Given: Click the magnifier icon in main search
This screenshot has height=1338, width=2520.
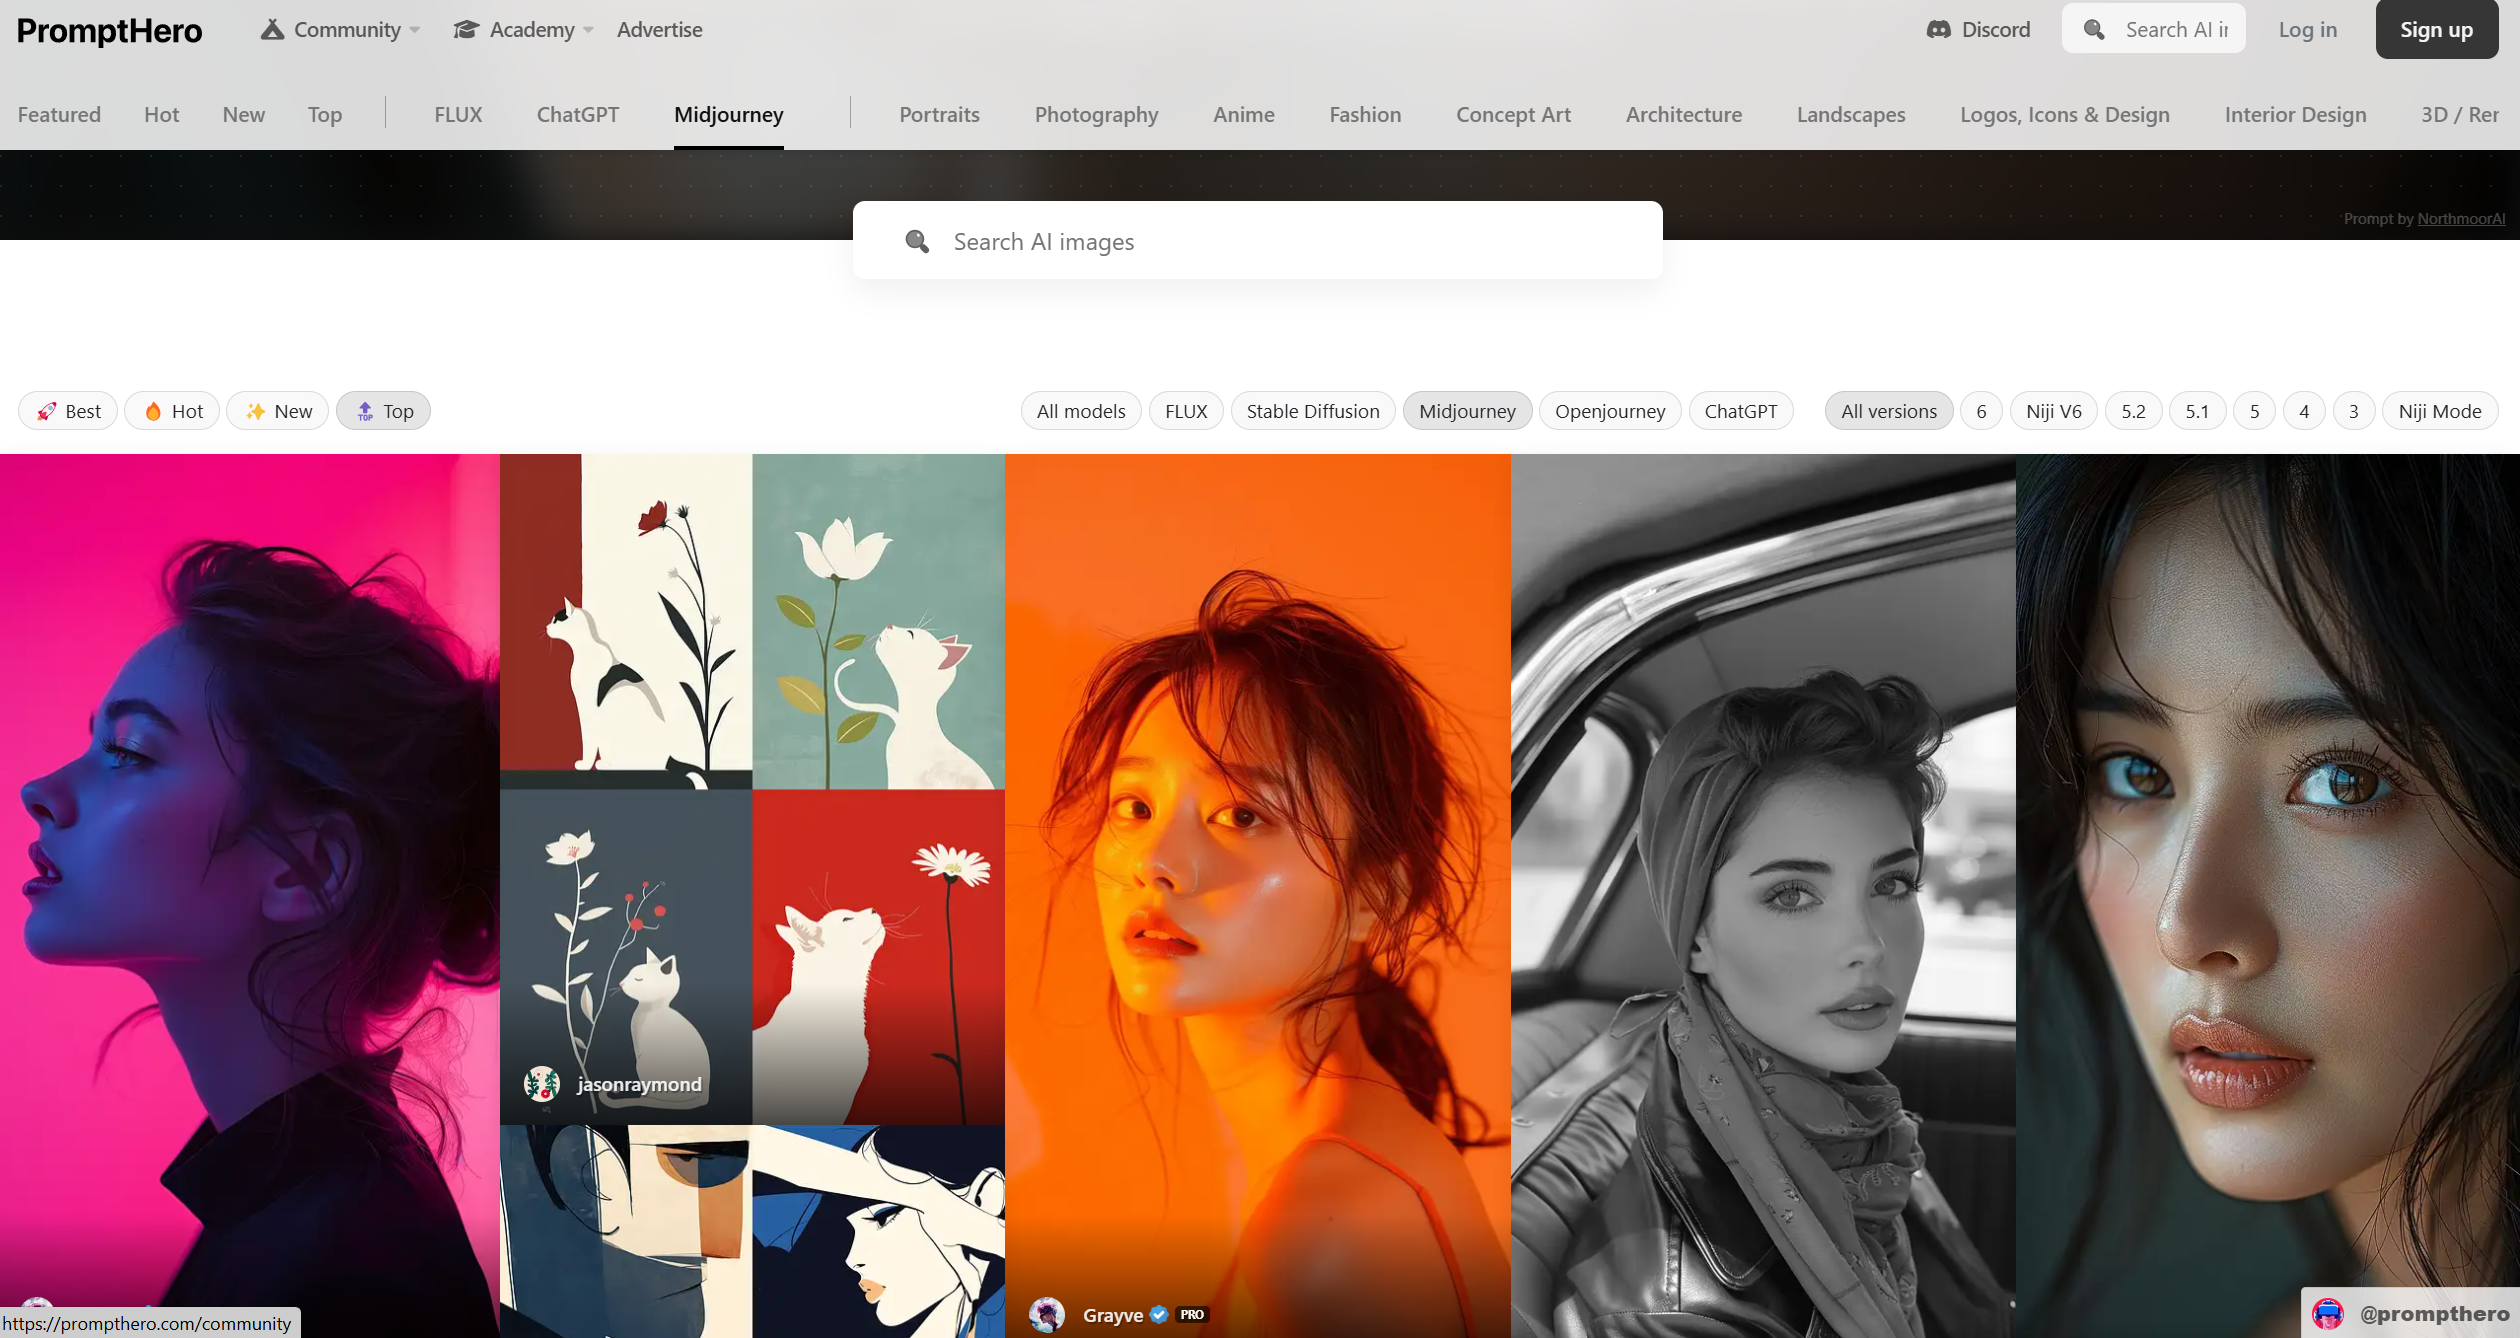Looking at the screenshot, I should click(x=916, y=241).
